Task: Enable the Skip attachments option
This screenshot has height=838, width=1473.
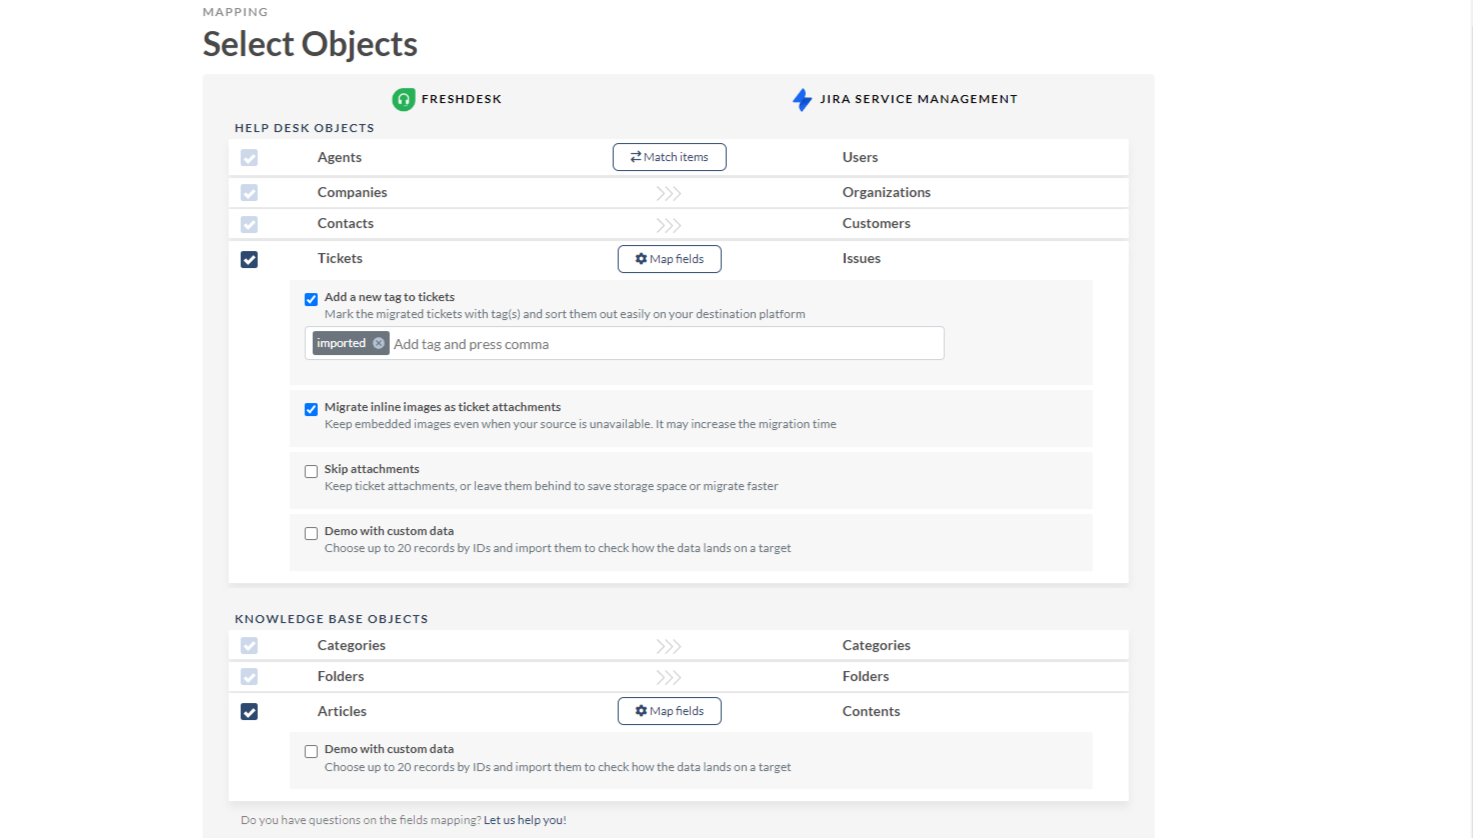Action: point(311,471)
